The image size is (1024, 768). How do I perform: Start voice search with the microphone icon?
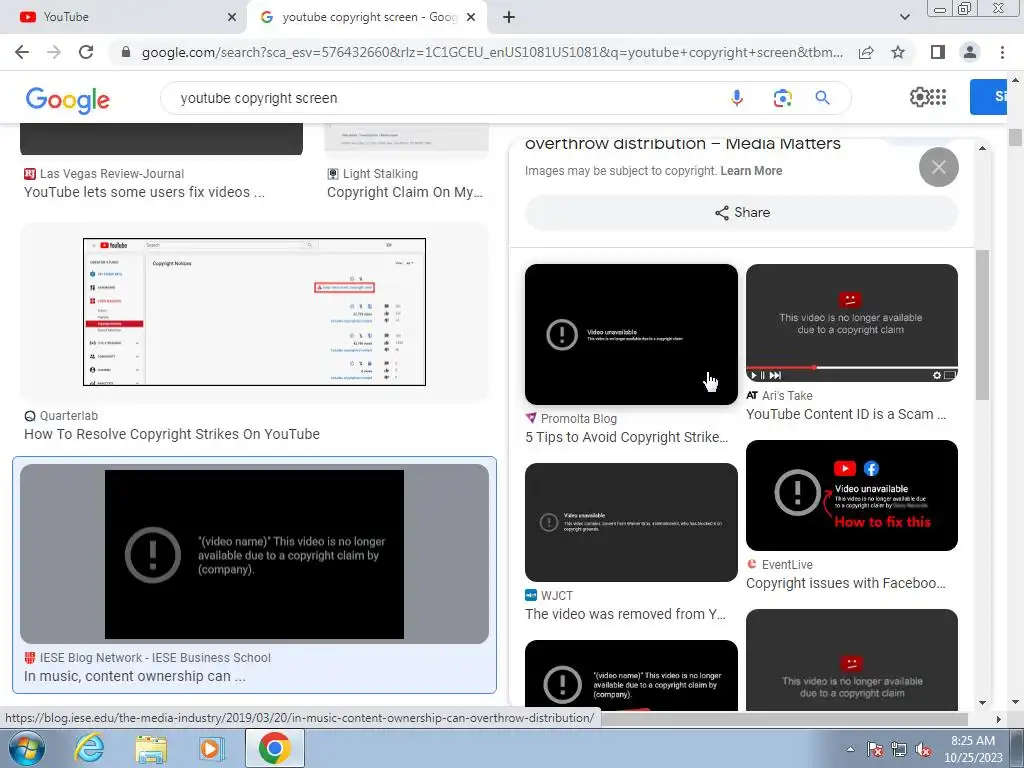[x=737, y=98]
